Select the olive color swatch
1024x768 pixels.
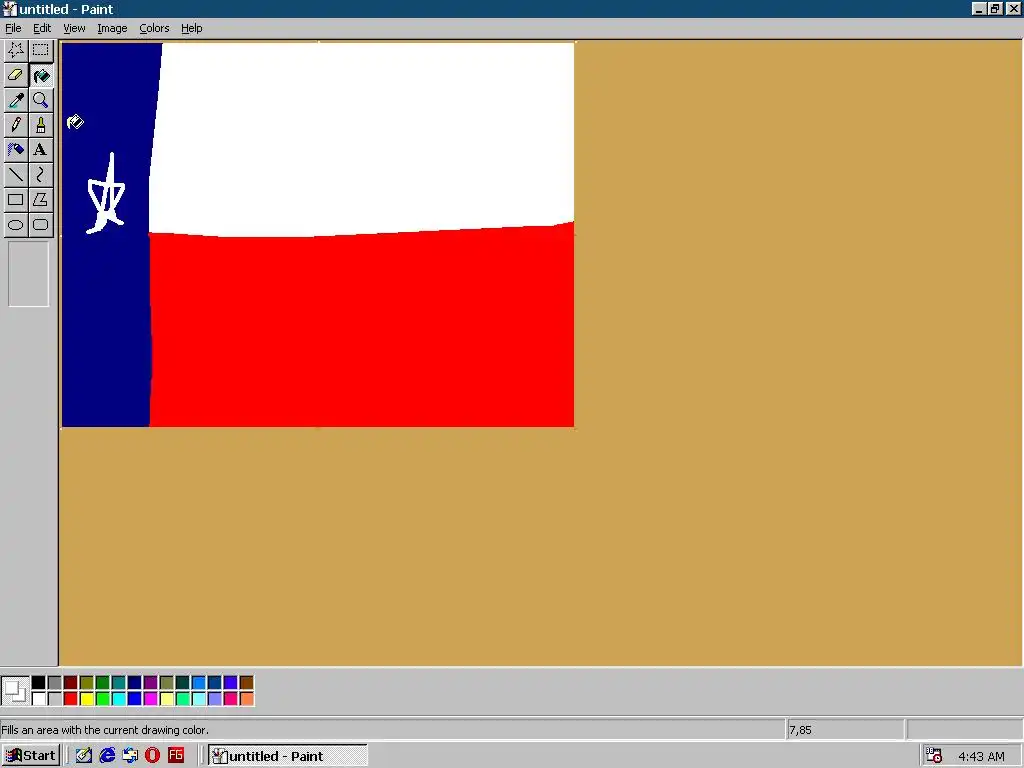click(x=86, y=682)
